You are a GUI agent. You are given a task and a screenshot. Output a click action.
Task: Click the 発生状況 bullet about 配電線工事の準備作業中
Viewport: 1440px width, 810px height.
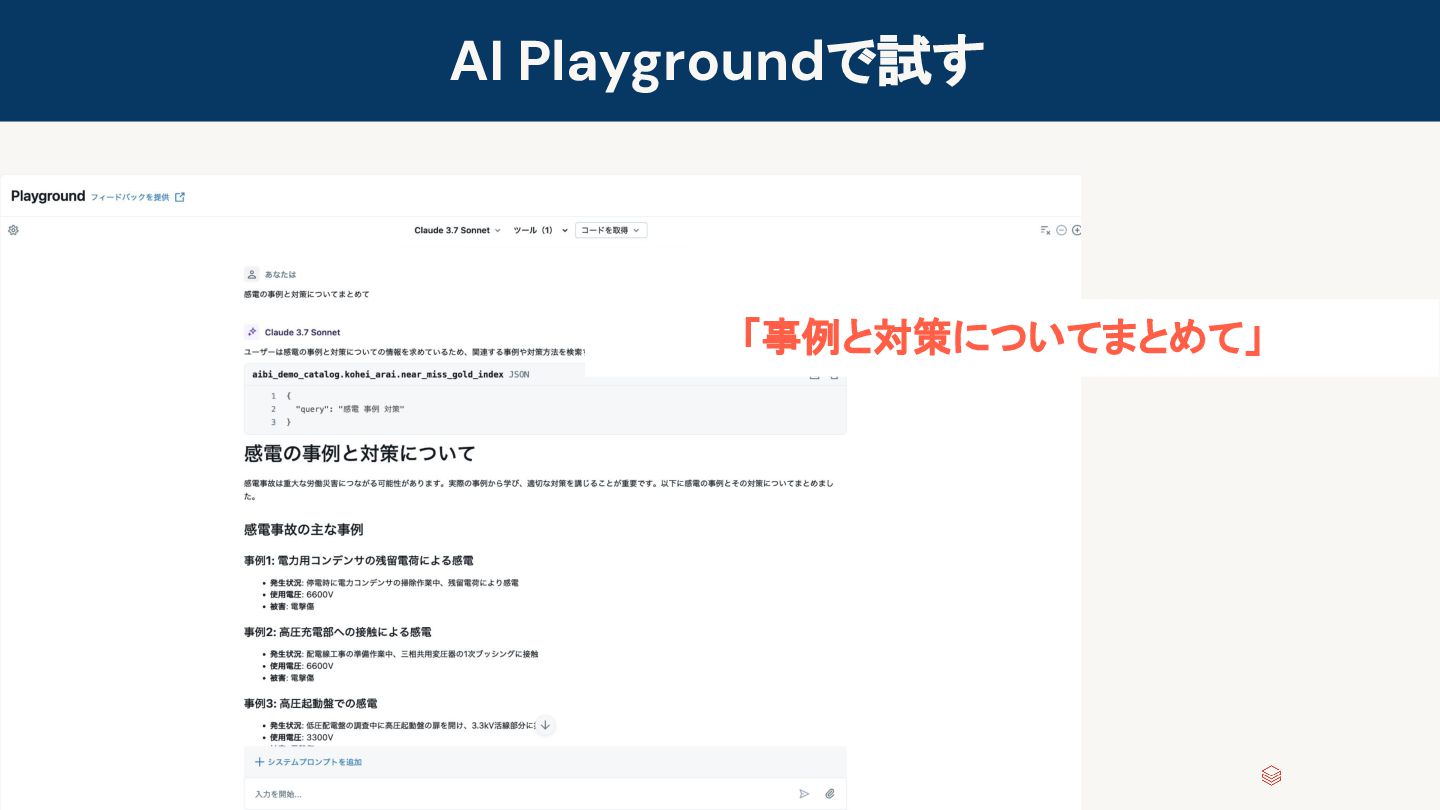[403, 654]
